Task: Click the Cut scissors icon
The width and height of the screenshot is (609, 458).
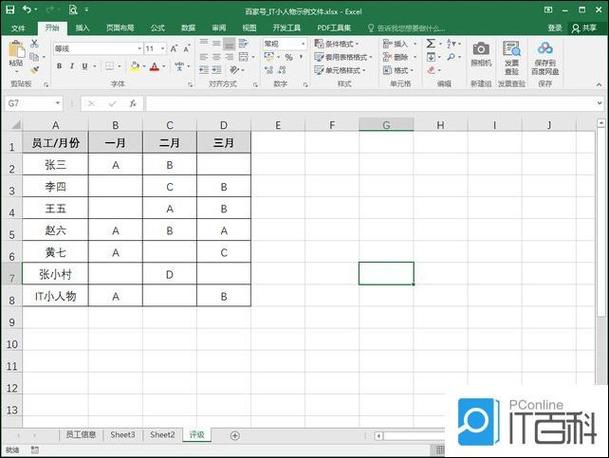Action: point(35,44)
